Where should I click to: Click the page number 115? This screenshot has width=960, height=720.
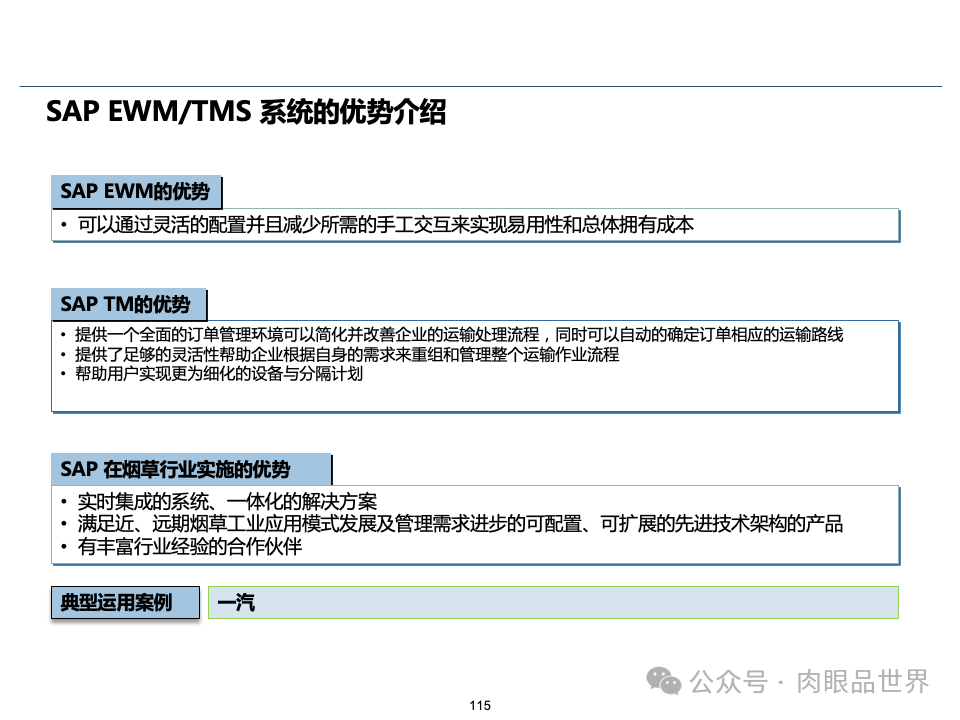point(480,705)
